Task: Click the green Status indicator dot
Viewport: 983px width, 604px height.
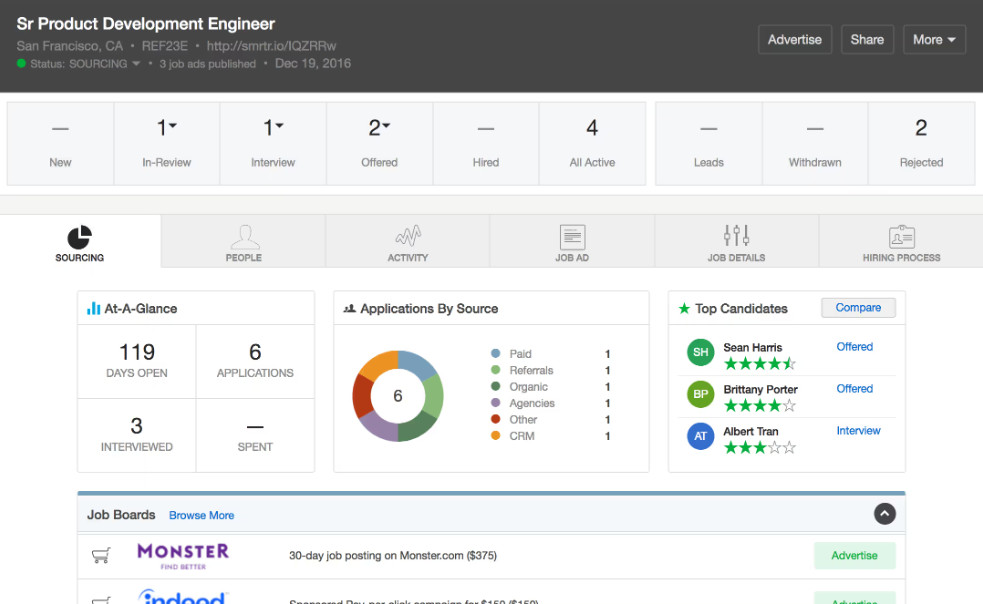Action: (x=19, y=63)
